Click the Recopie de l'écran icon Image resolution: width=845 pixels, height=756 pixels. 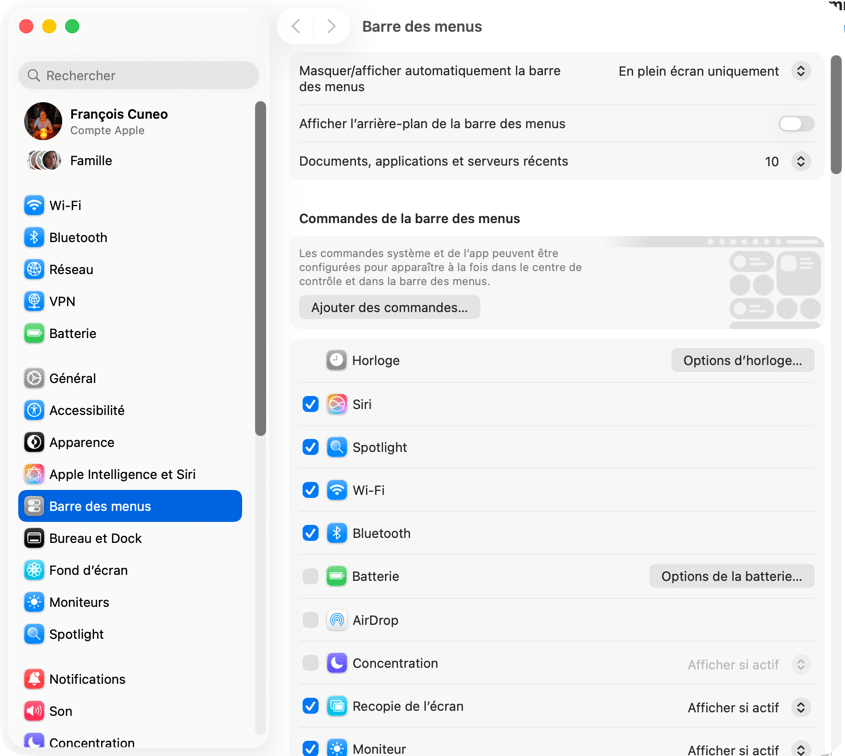pyautogui.click(x=337, y=706)
